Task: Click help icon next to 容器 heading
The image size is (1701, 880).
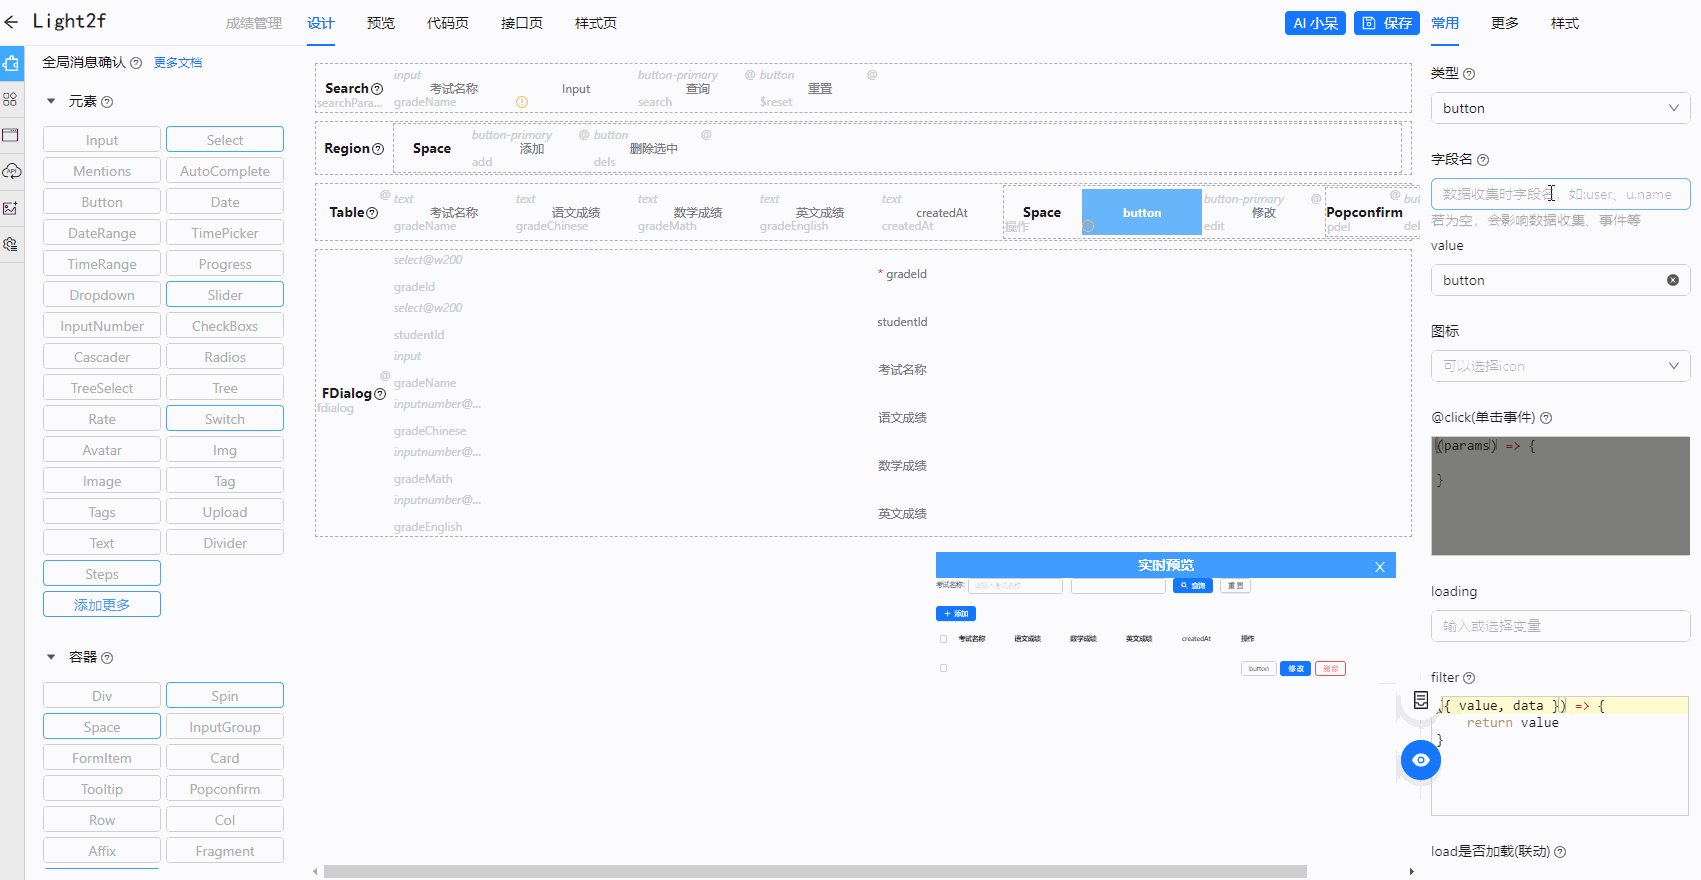Action: tap(107, 658)
